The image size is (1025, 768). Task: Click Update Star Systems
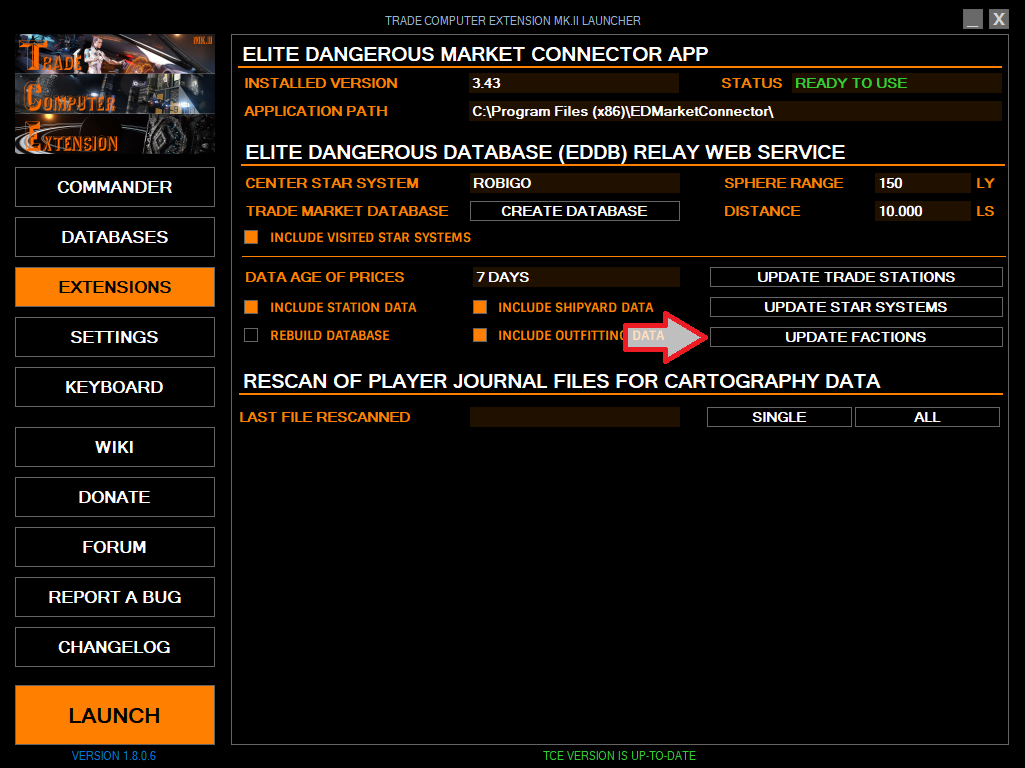click(856, 307)
